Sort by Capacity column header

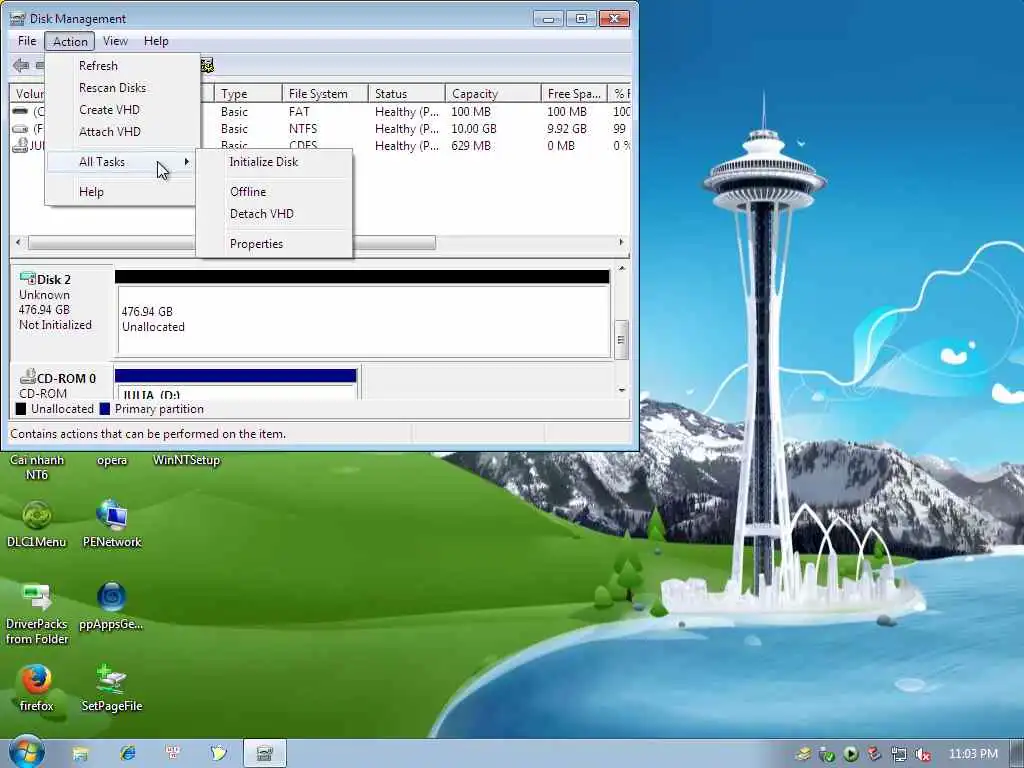[x=493, y=93]
